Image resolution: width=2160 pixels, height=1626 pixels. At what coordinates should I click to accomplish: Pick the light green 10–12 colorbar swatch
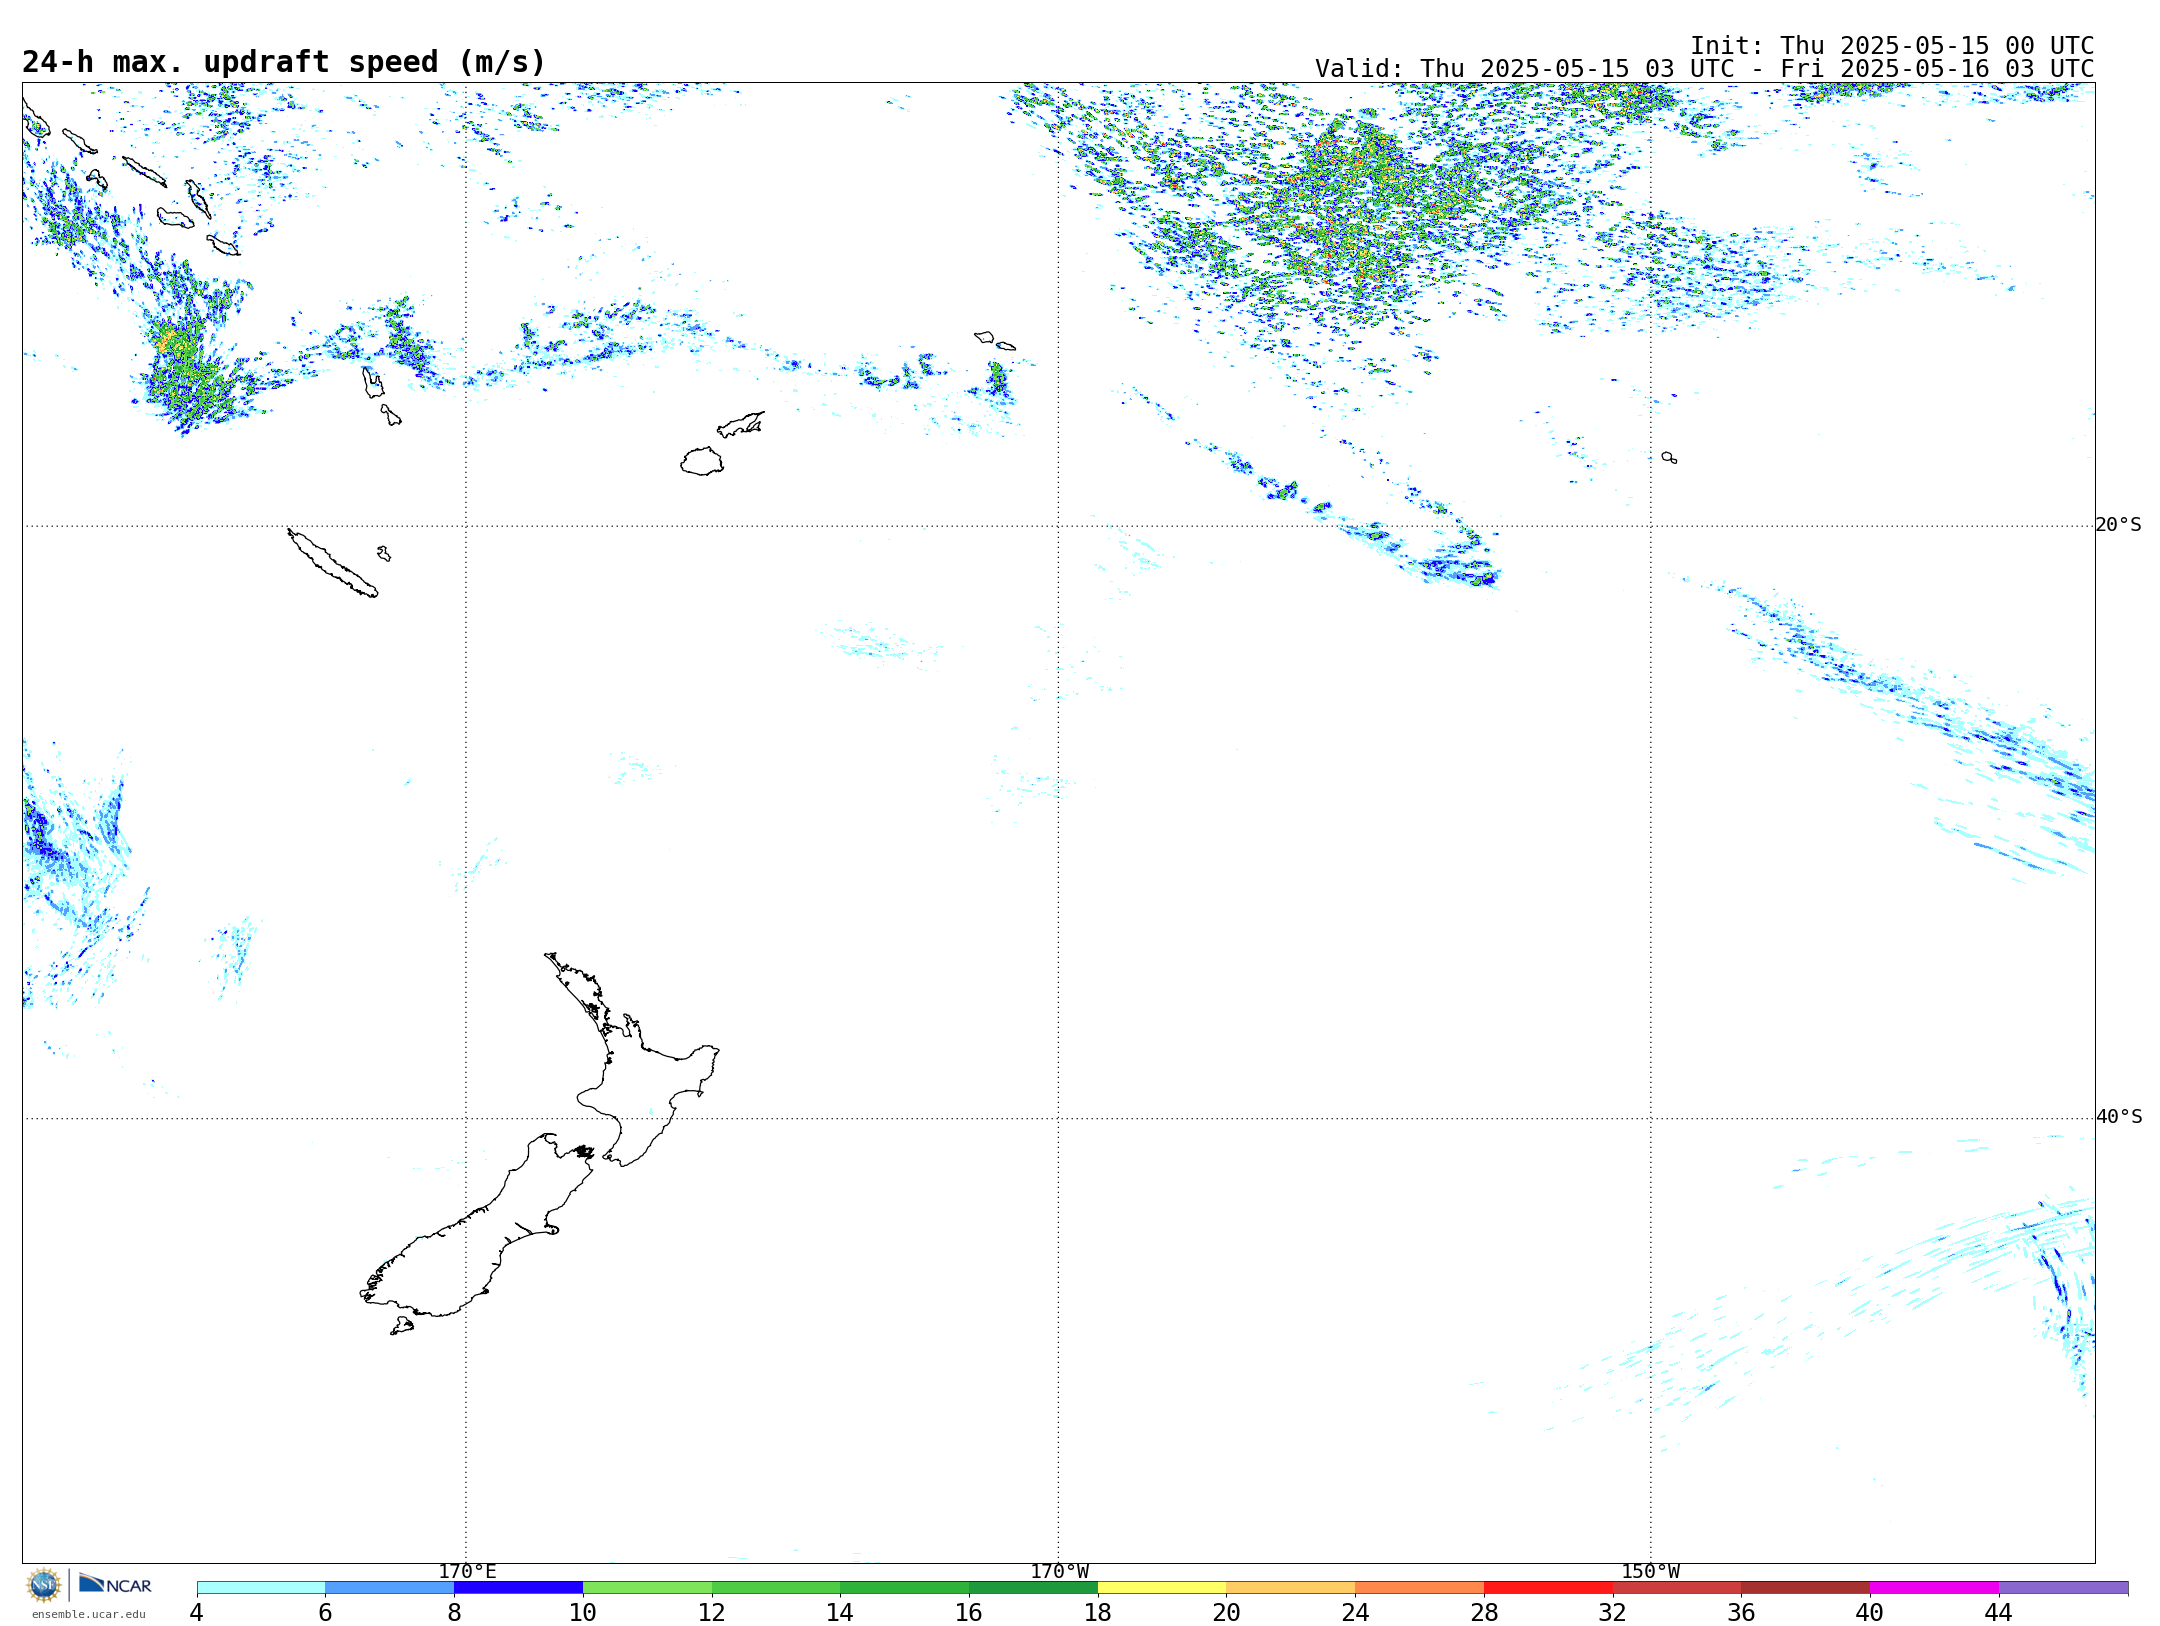tap(647, 1587)
